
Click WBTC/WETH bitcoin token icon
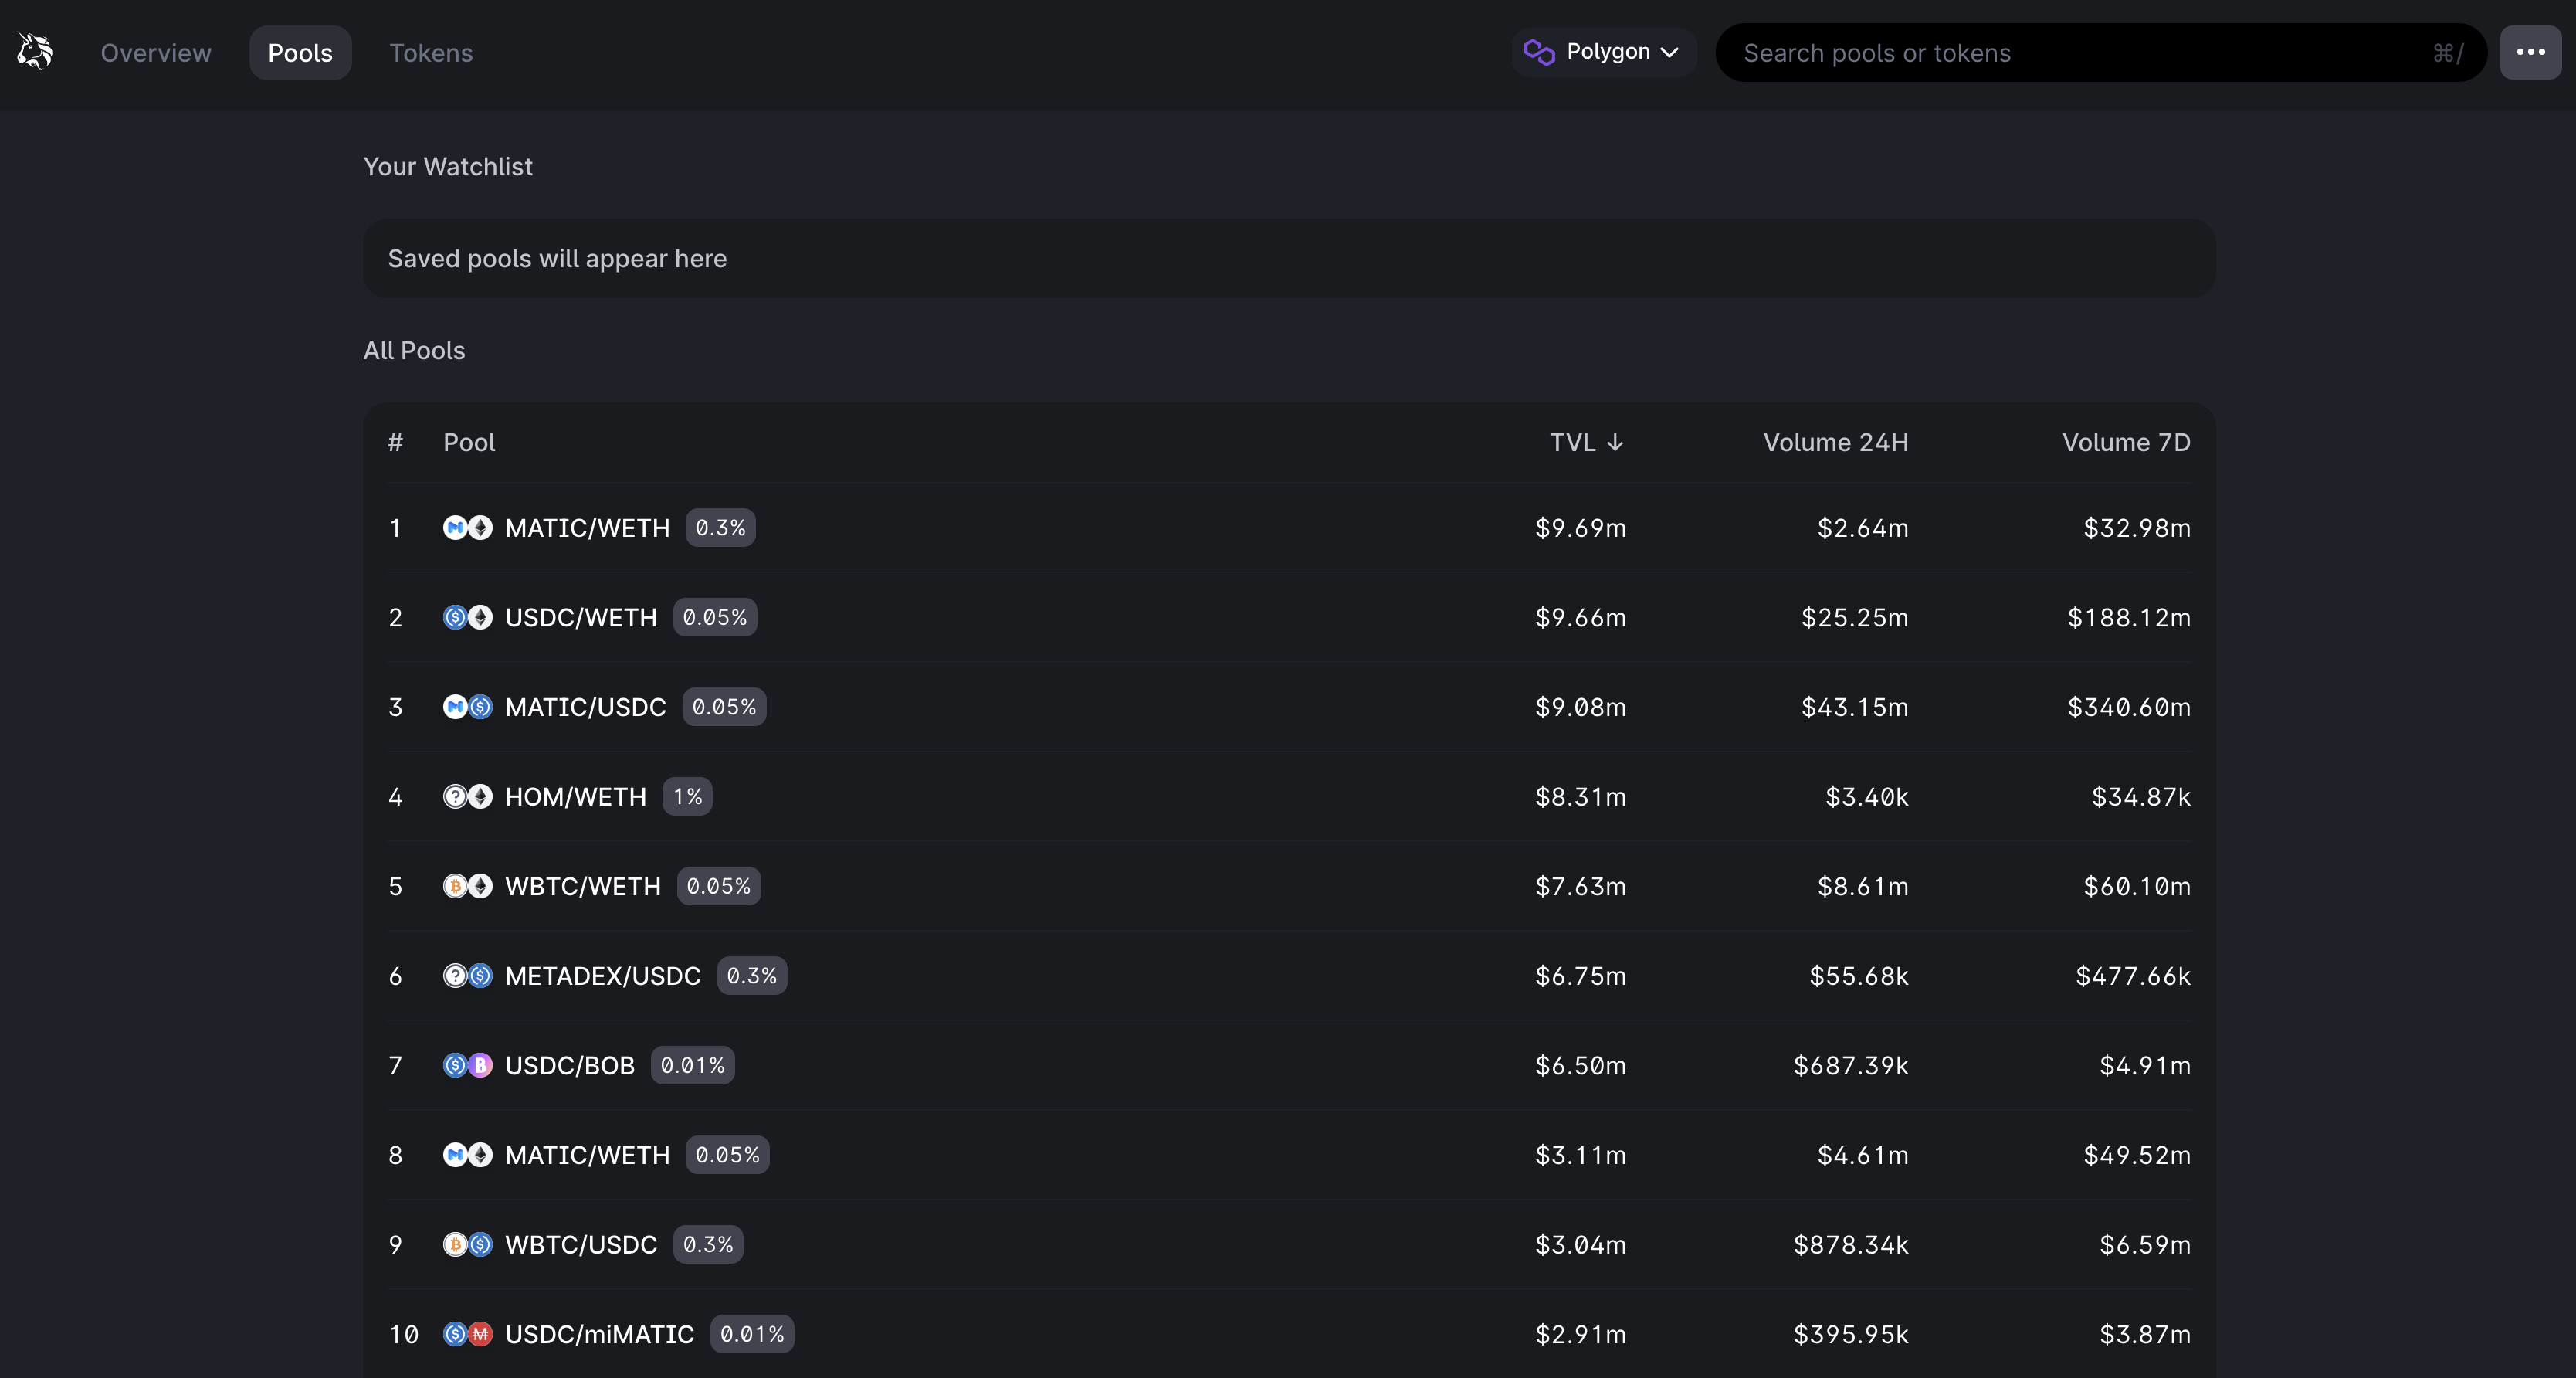tap(455, 886)
